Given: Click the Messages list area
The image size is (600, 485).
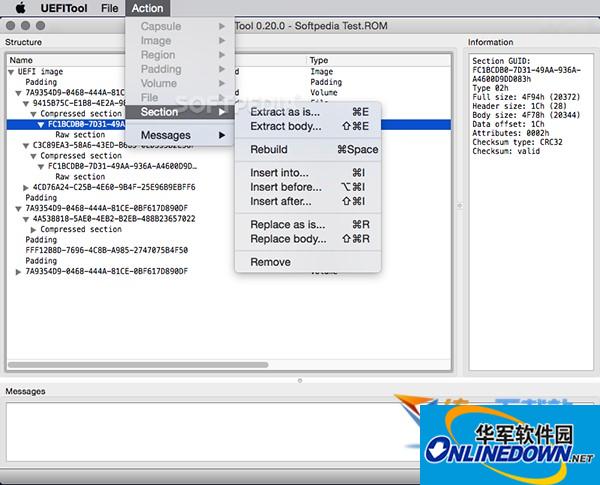Looking at the screenshot, I should pos(212,432).
